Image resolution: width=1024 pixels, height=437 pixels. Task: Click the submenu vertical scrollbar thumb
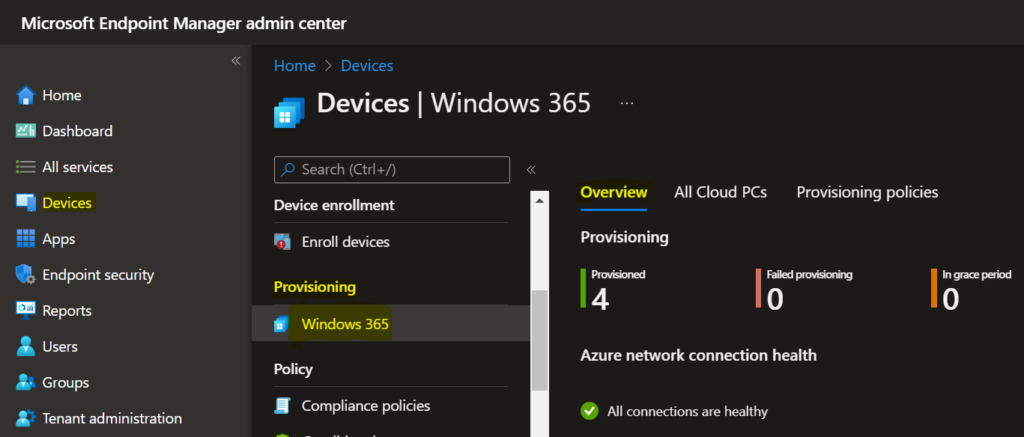[539, 340]
